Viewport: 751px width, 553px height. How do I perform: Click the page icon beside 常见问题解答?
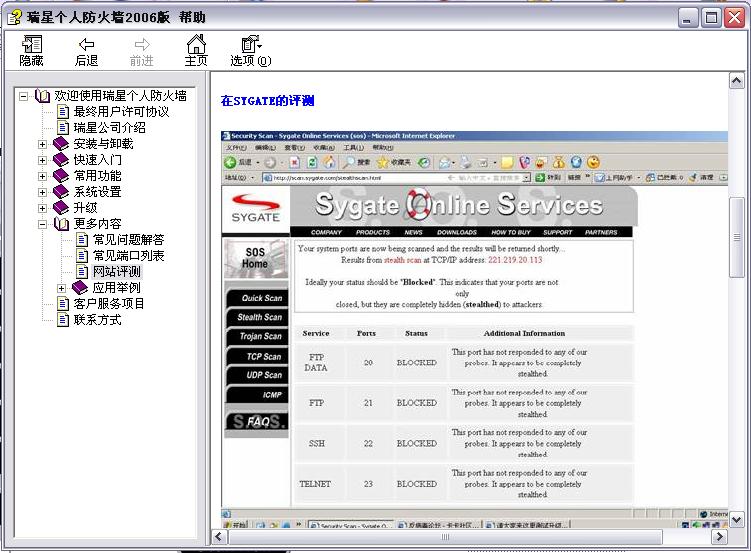tap(82, 240)
